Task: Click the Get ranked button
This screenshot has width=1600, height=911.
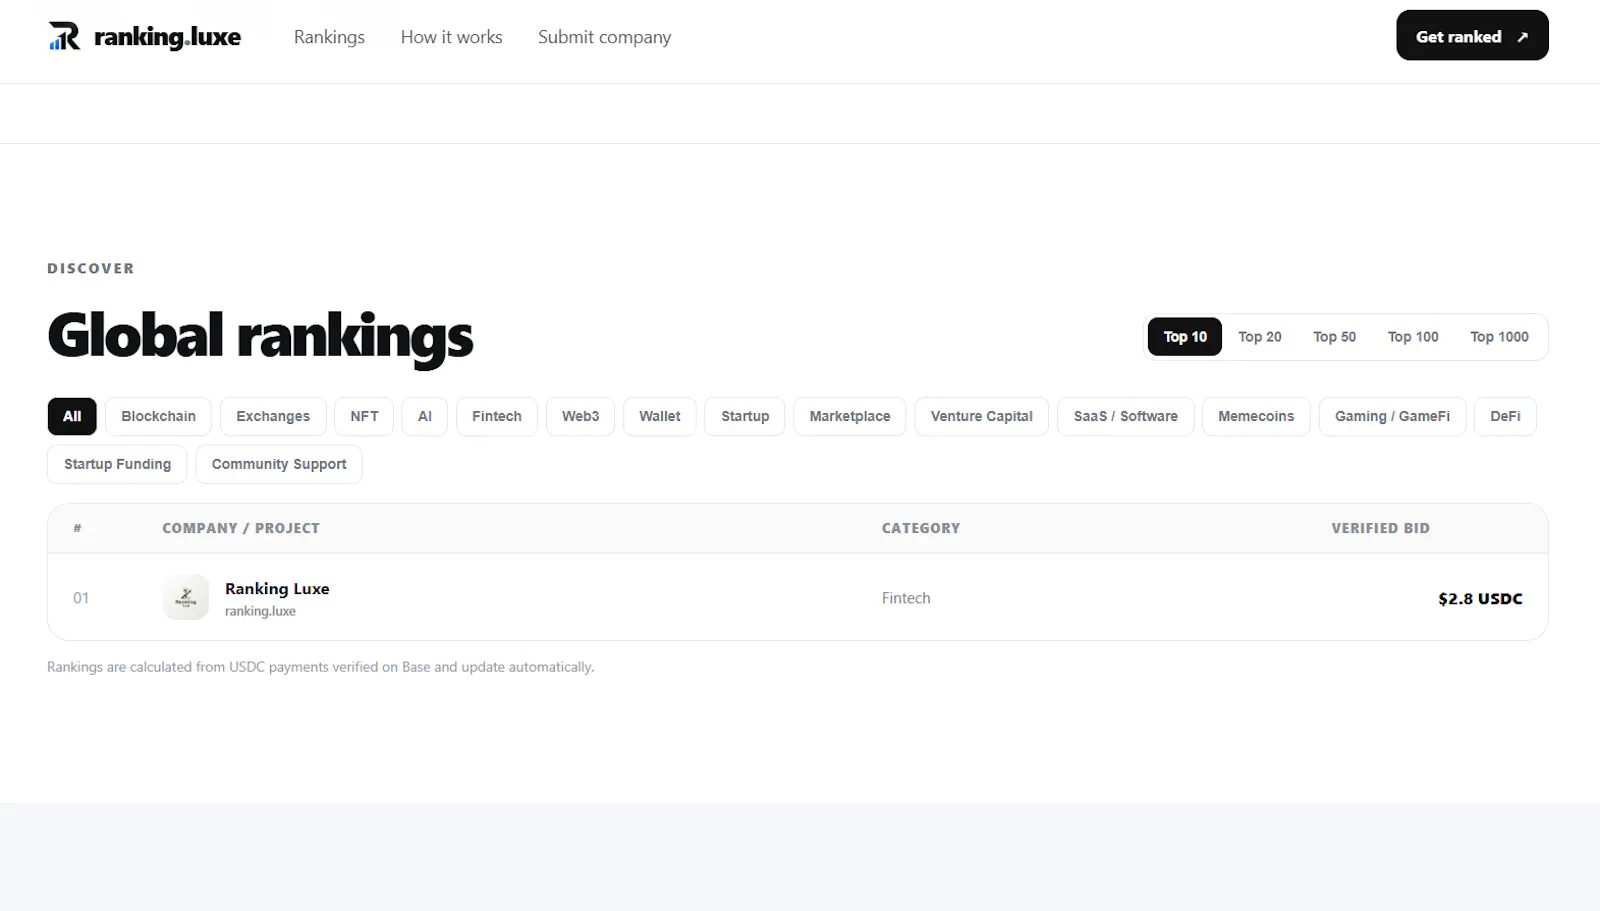Action: pos(1472,36)
